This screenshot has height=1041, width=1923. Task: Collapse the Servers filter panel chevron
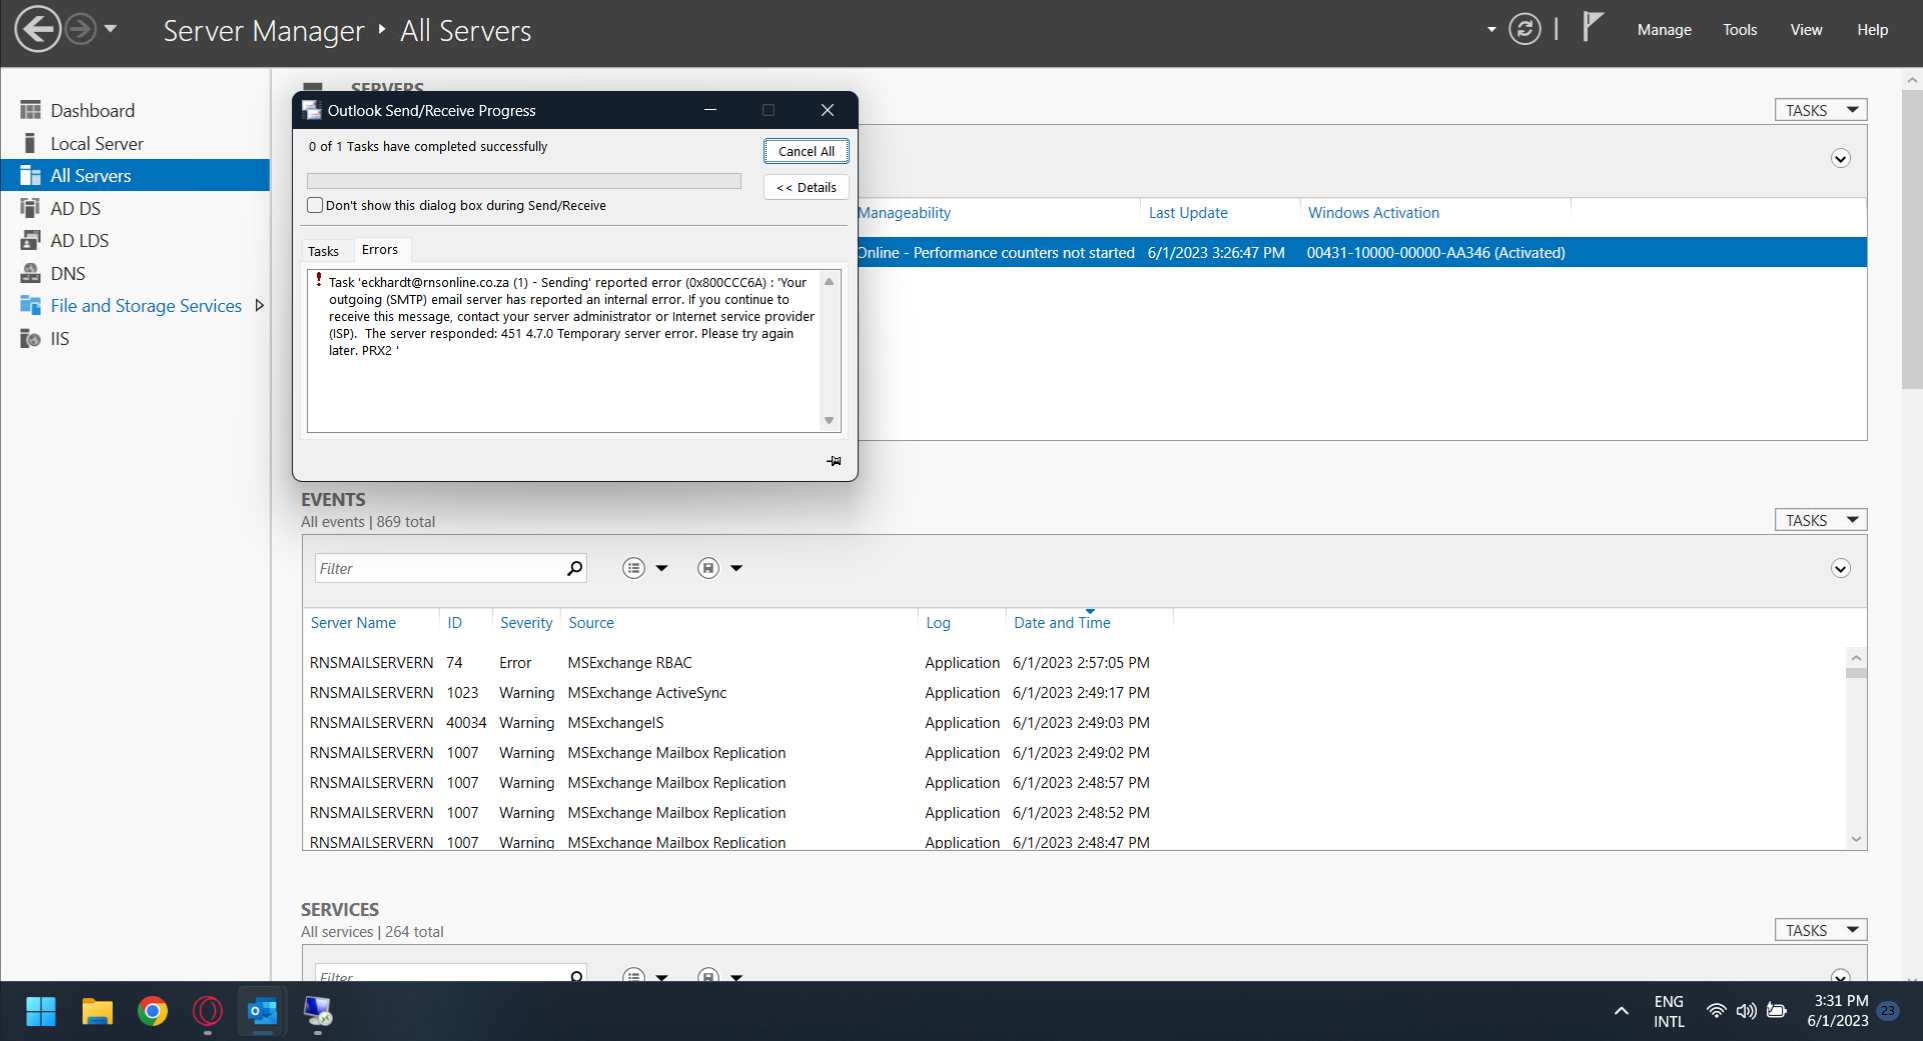tap(1840, 158)
